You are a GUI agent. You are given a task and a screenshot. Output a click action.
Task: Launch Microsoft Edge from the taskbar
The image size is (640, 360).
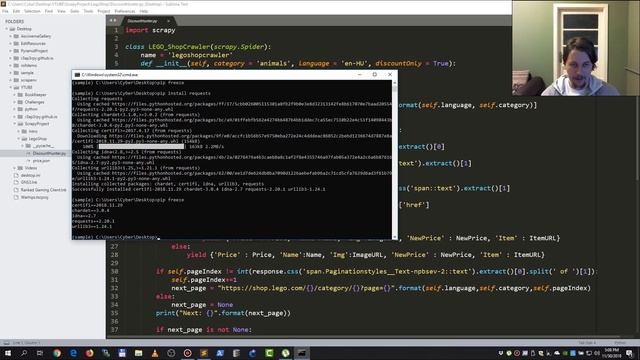tap(73, 353)
